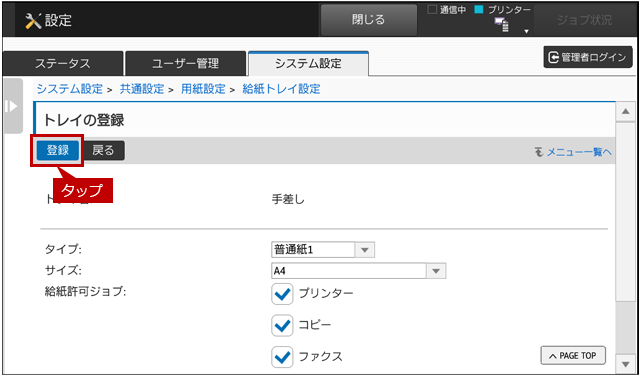This screenshot has width=640, height=376.
Task: Go to 給紙トレイ設定 breadcrumb
Action: click(282, 89)
